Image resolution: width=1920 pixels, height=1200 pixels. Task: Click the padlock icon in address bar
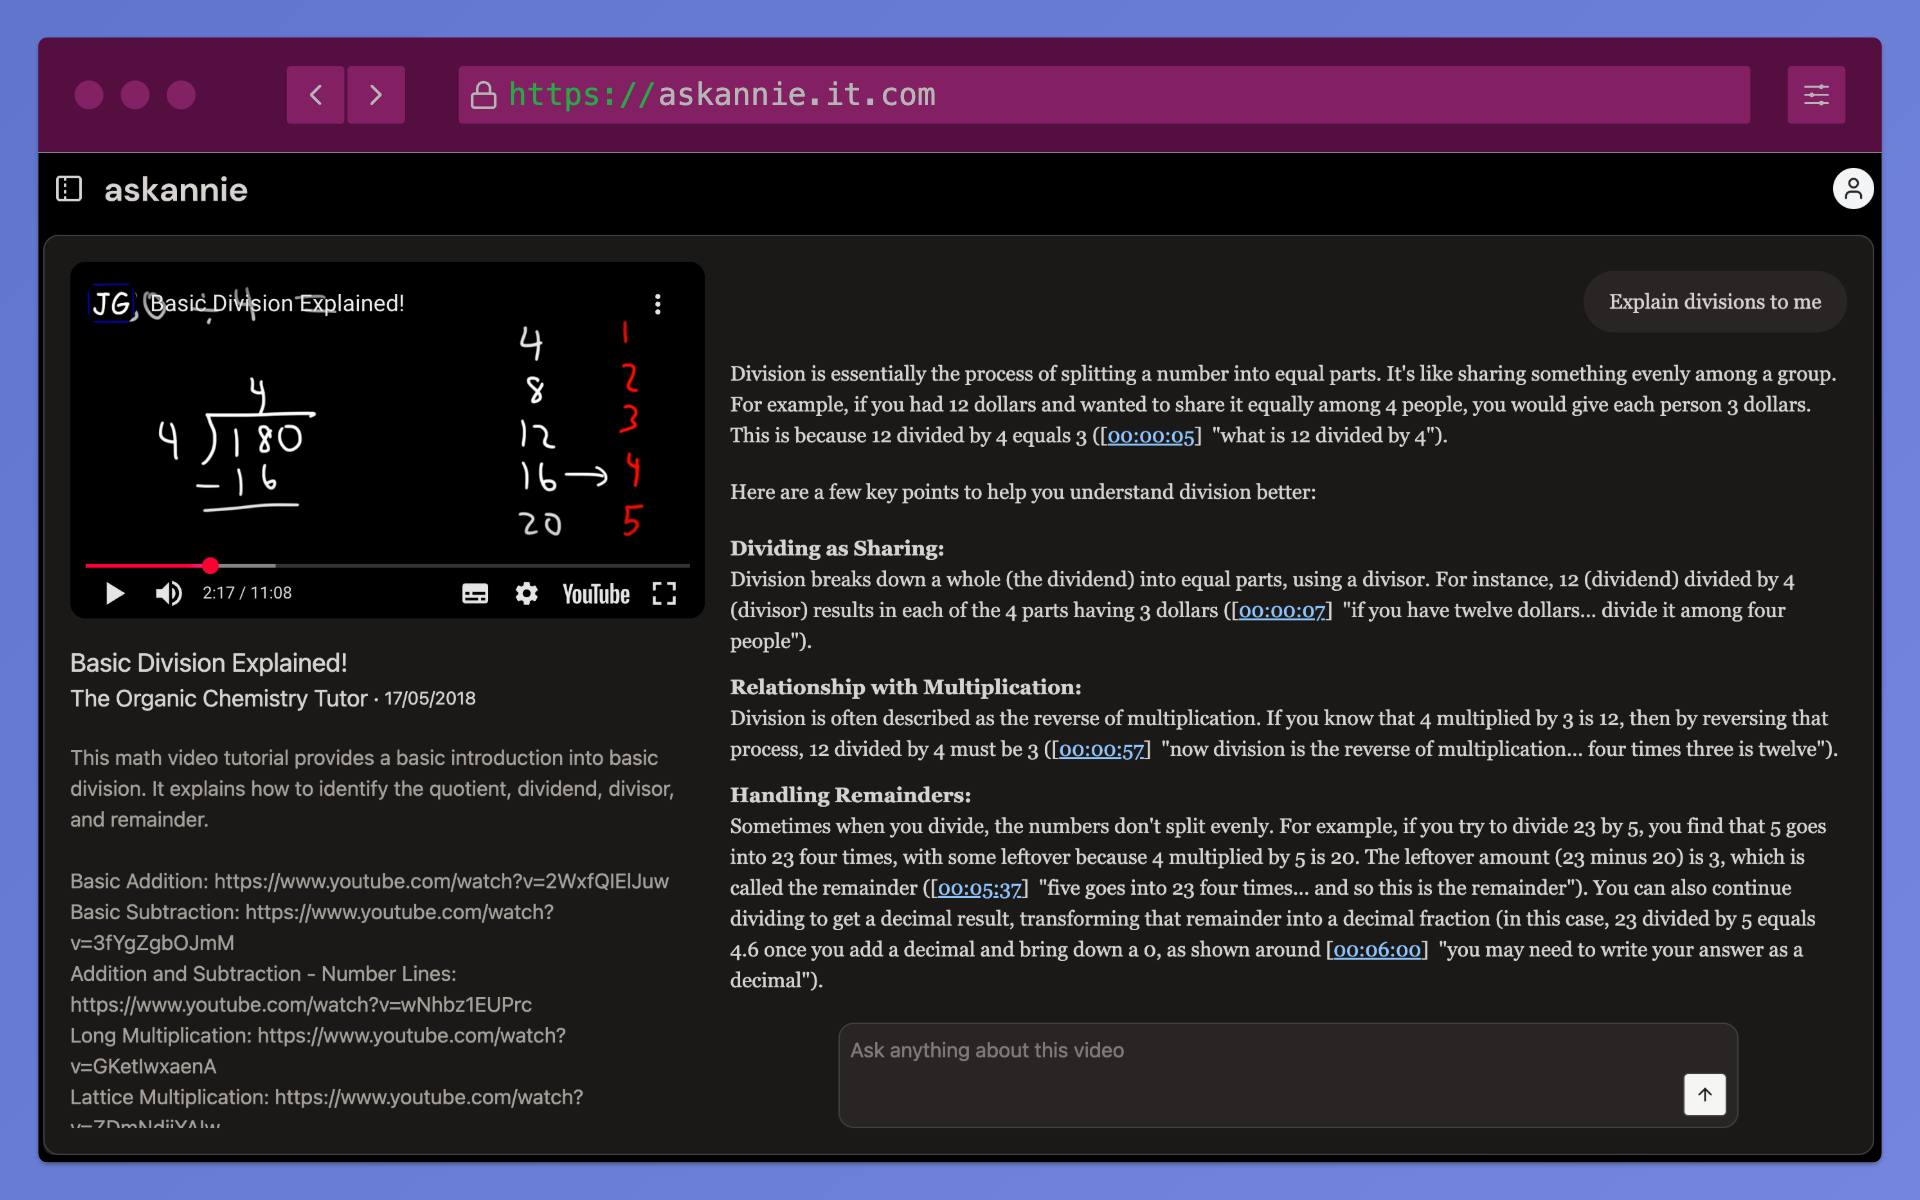click(x=484, y=95)
